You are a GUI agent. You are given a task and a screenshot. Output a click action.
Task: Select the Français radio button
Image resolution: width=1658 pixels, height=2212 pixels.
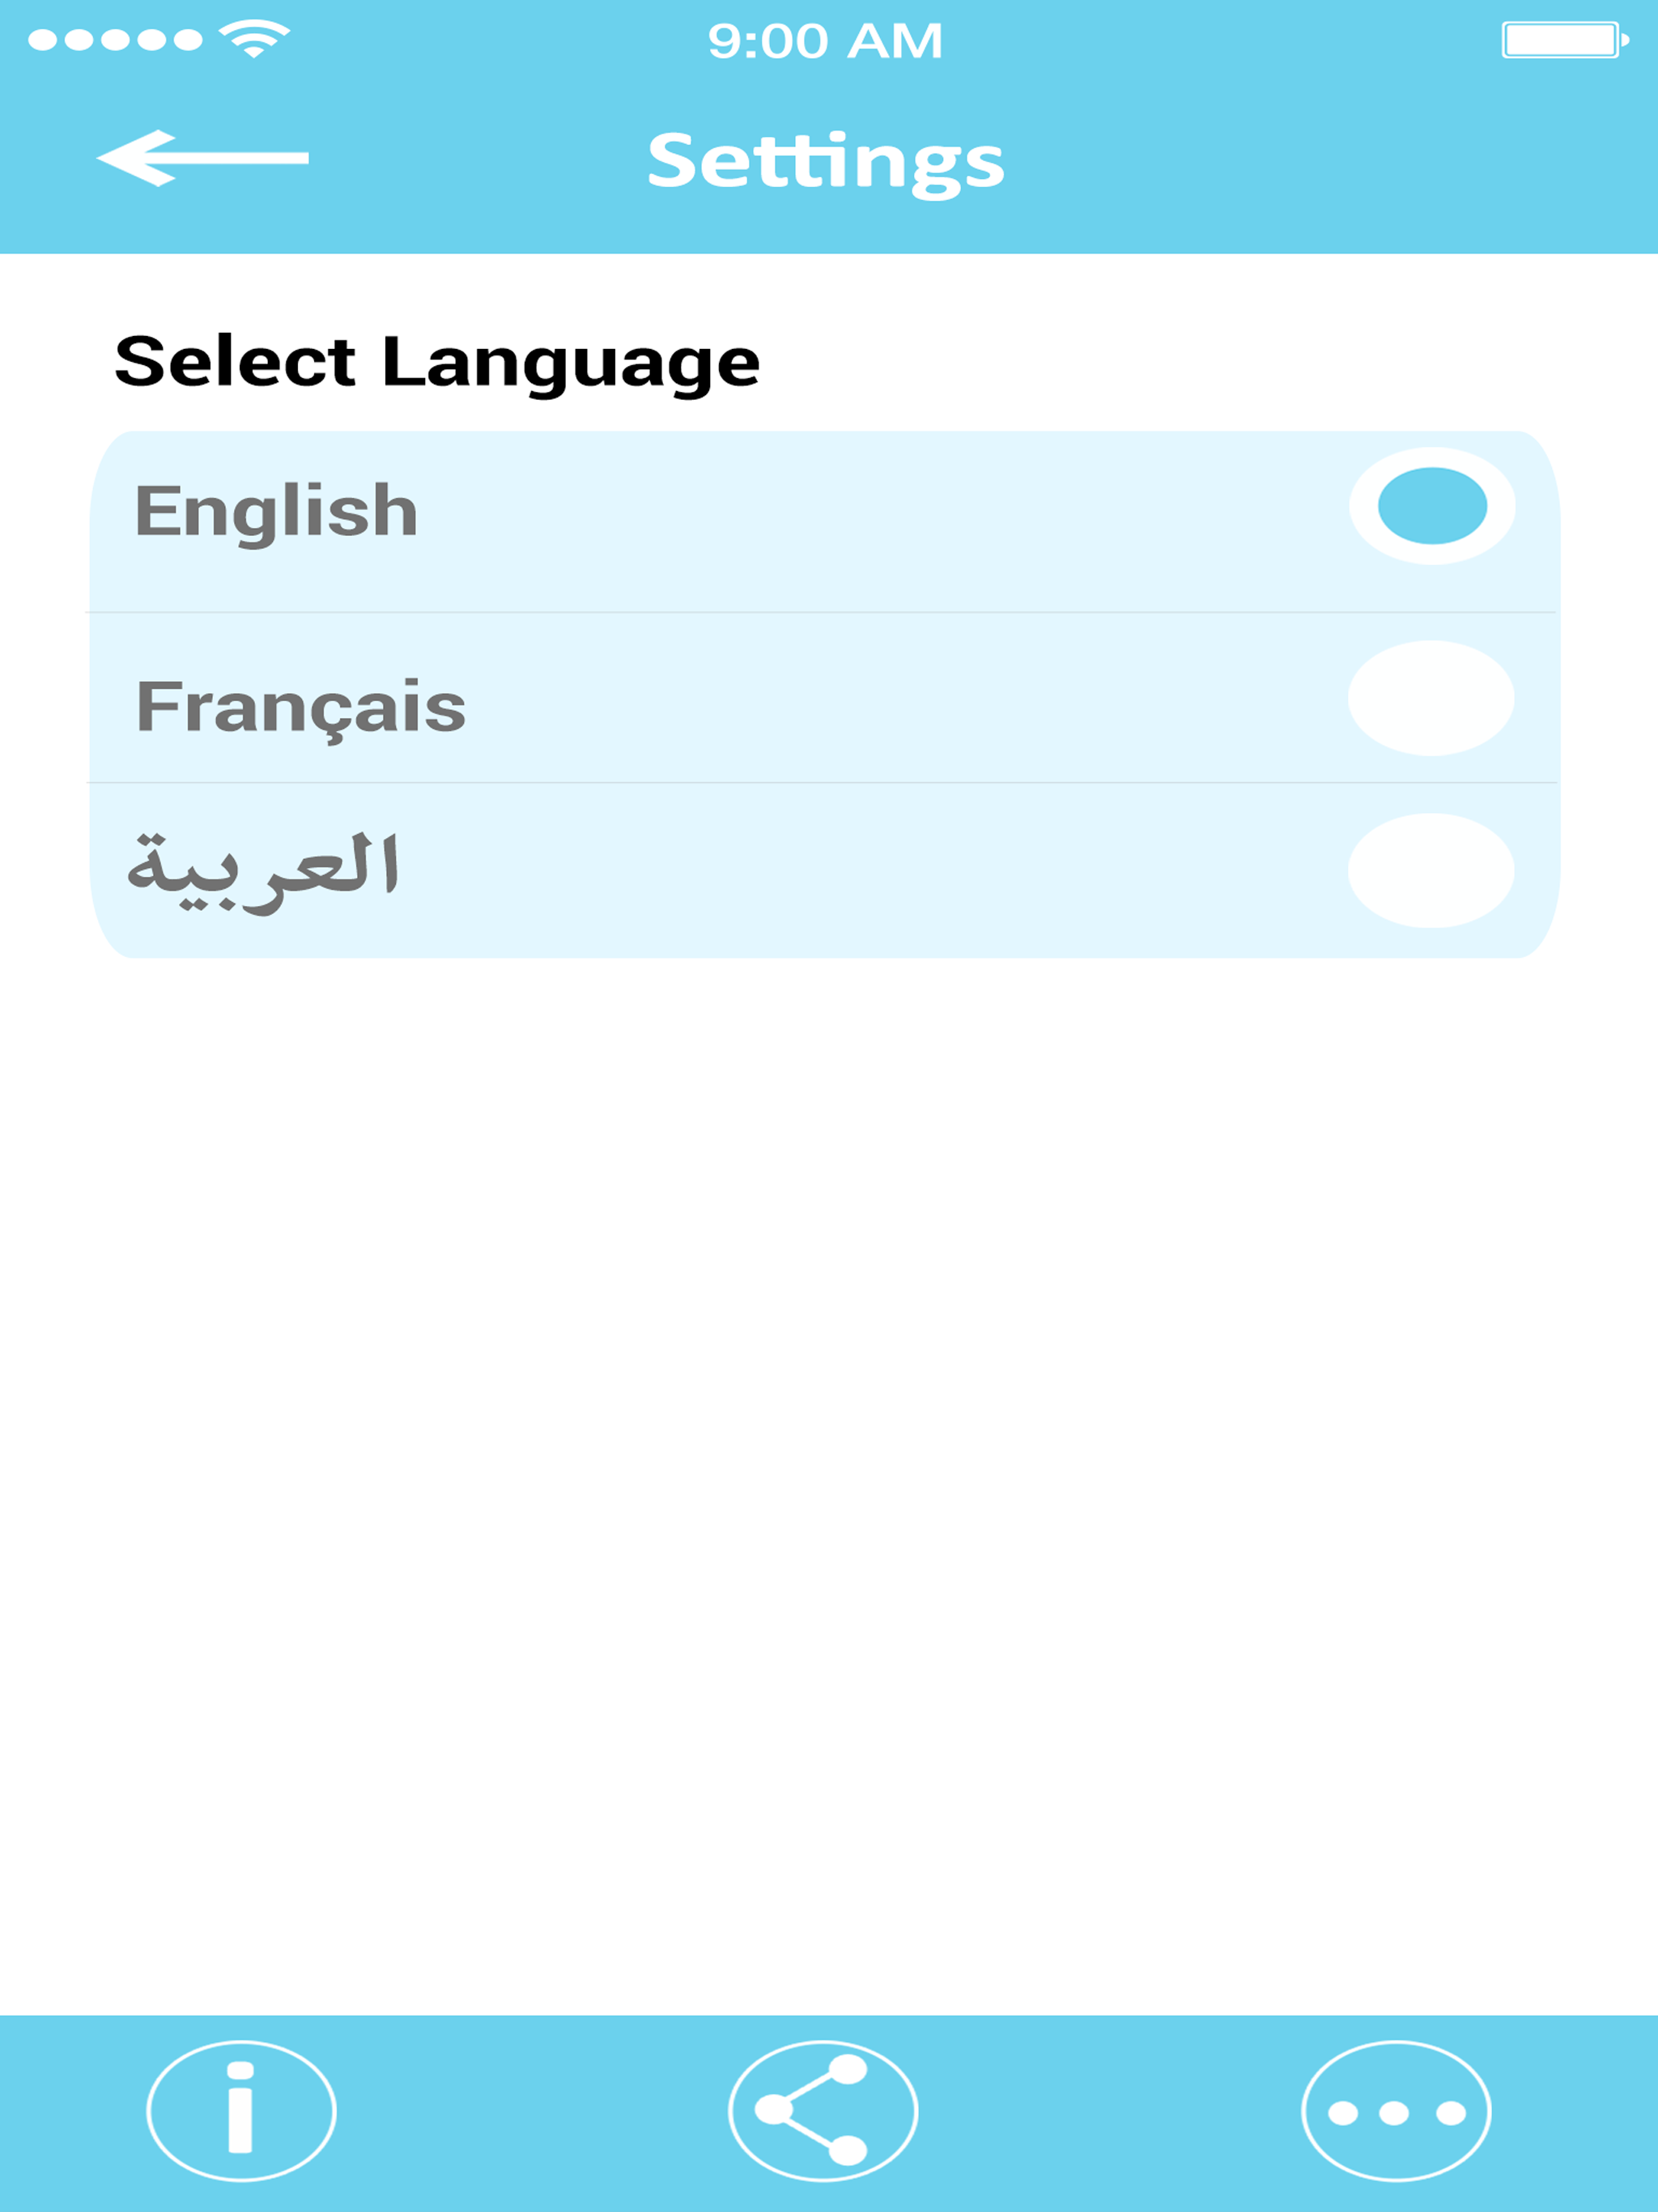pyautogui.click(x=1431, y=698)
